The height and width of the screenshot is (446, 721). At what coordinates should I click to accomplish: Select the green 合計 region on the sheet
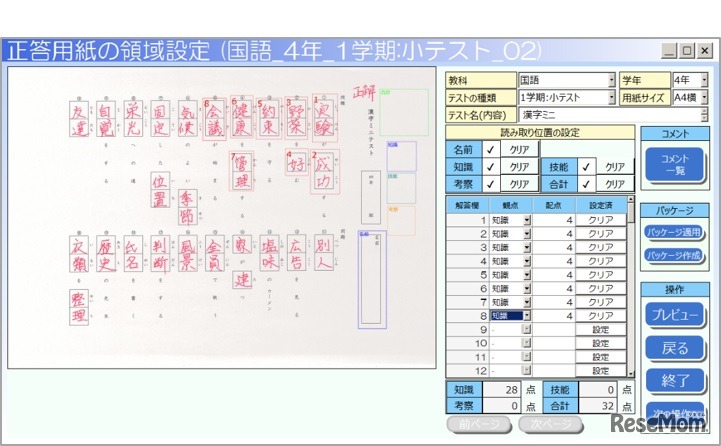pyautogui.click(x=404, y=112)
